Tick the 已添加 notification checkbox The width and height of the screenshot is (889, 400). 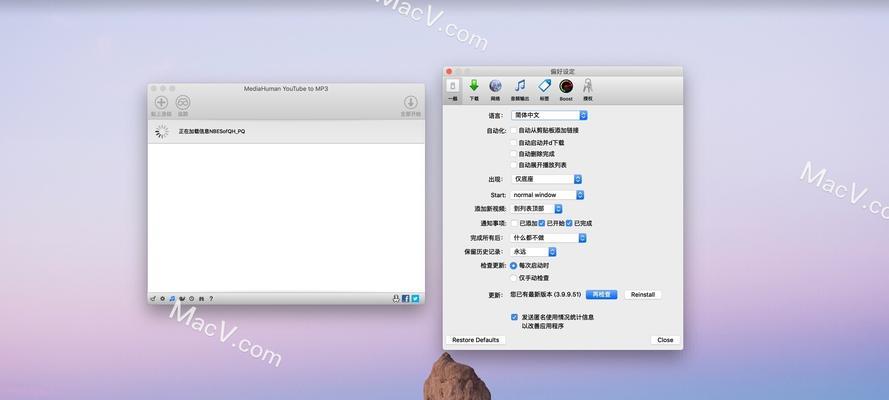click(x=514, y=223)
